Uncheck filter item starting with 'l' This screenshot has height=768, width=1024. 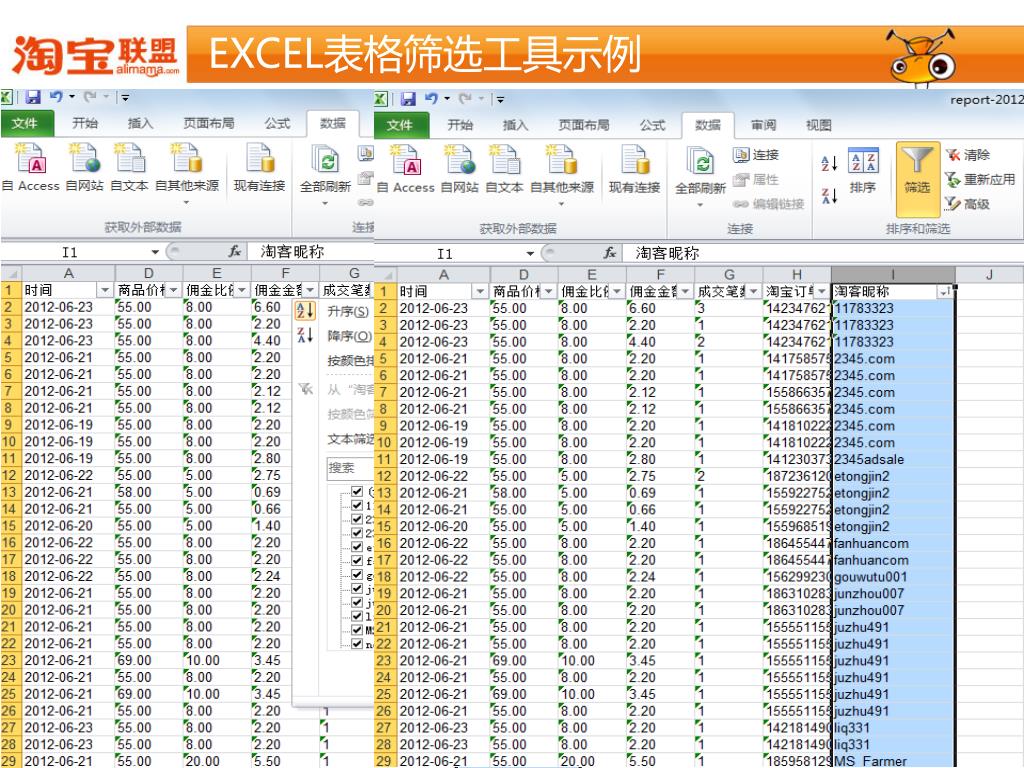point(357,616)
